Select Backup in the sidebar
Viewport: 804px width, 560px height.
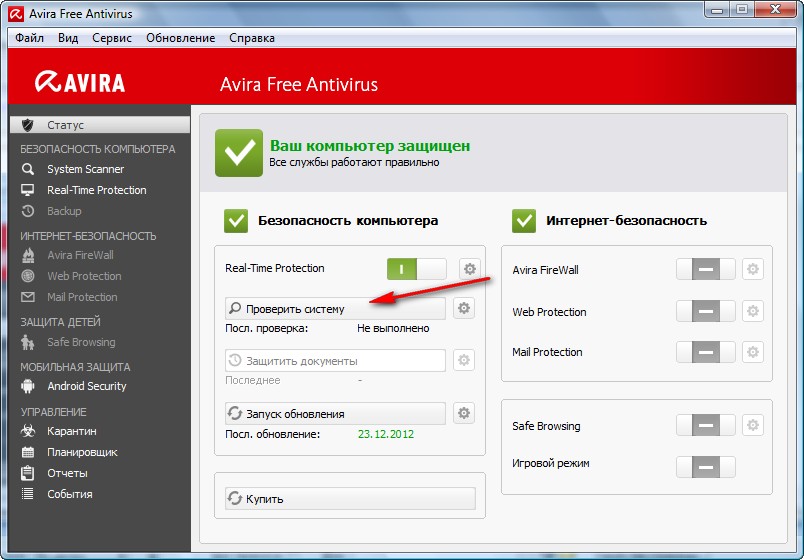[64, 211]
